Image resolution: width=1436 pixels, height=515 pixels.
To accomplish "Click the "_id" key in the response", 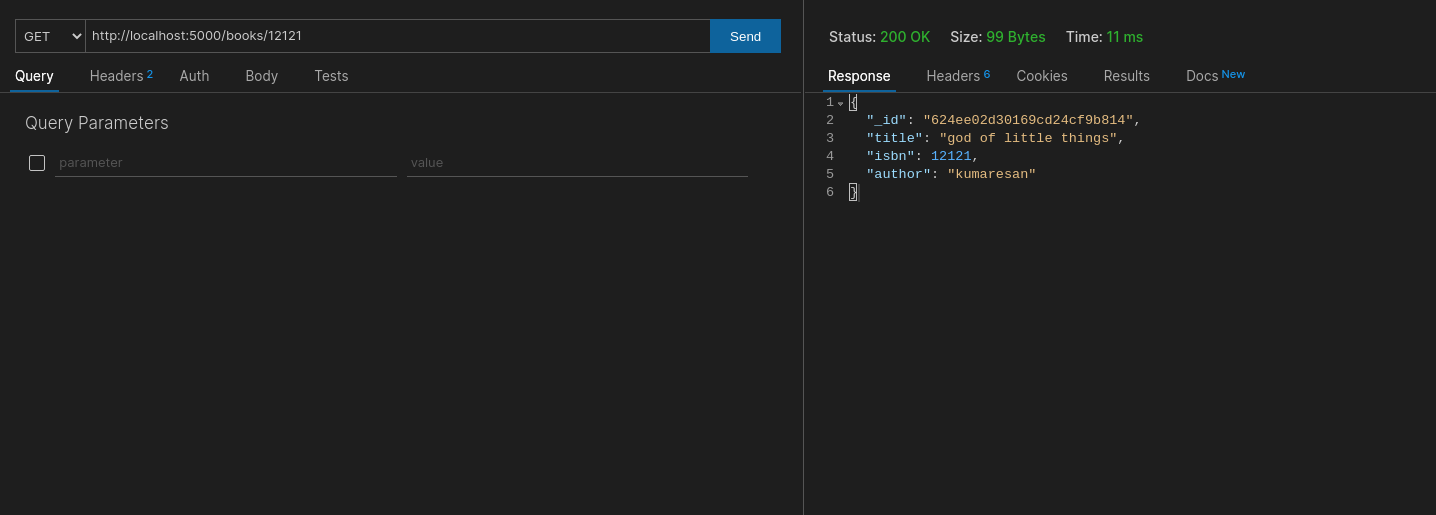I will (x=886, y=120).
